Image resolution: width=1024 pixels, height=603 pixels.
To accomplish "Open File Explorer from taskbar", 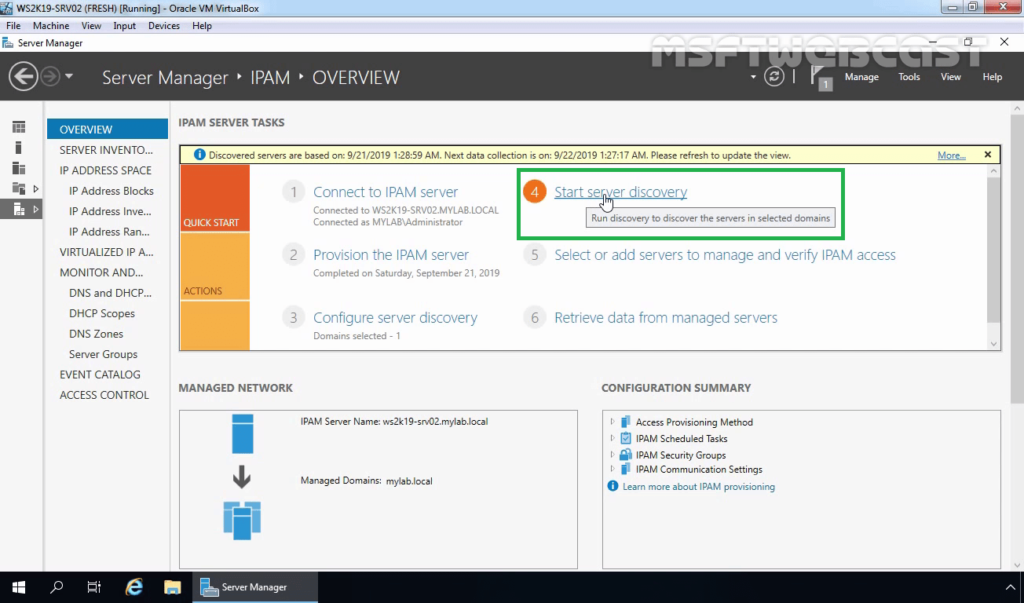I will click(x=172, y=587).
